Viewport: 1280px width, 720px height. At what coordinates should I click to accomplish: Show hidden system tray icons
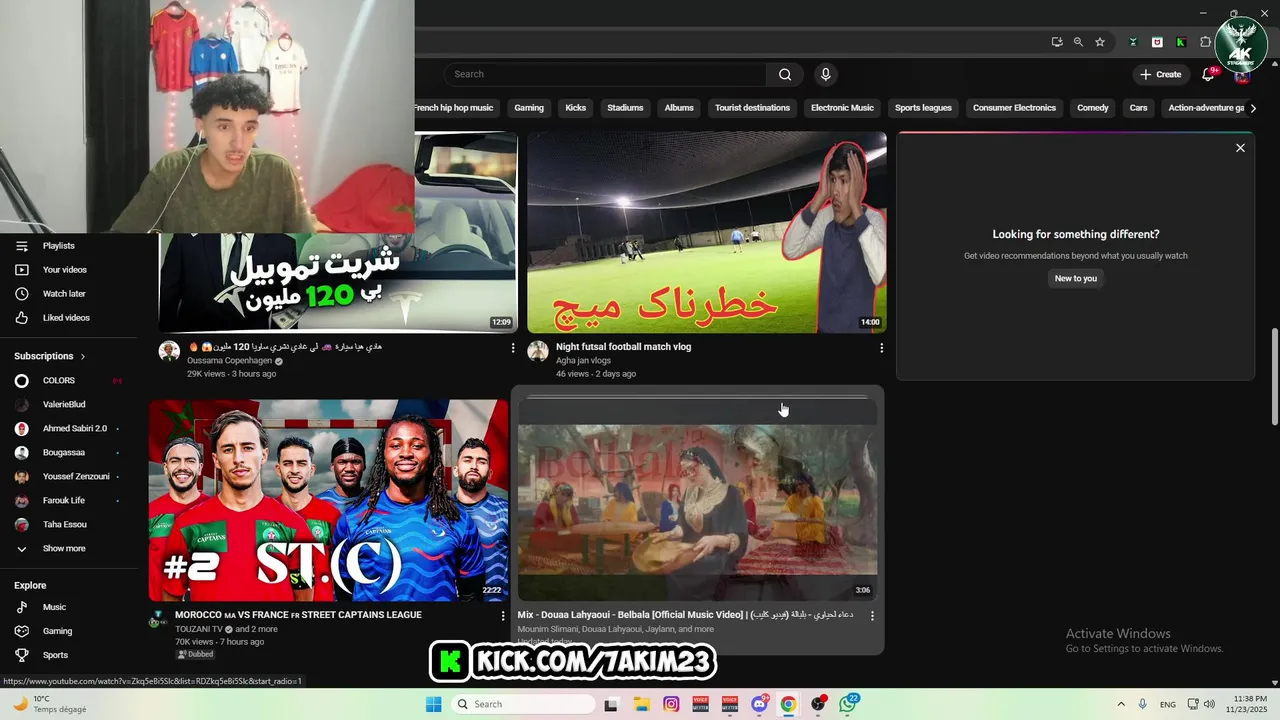tap(1120, 704)
